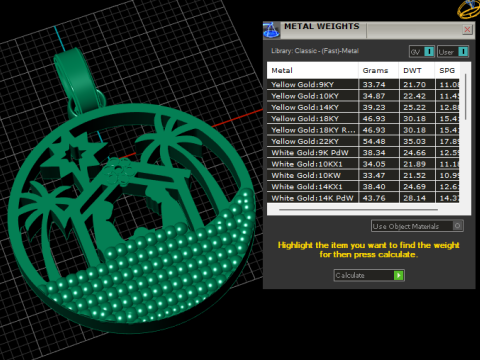Image resolution: width=480 pixels, height=360 pixels.
Task: Close the Metal Weights panel
Action: 467,30
